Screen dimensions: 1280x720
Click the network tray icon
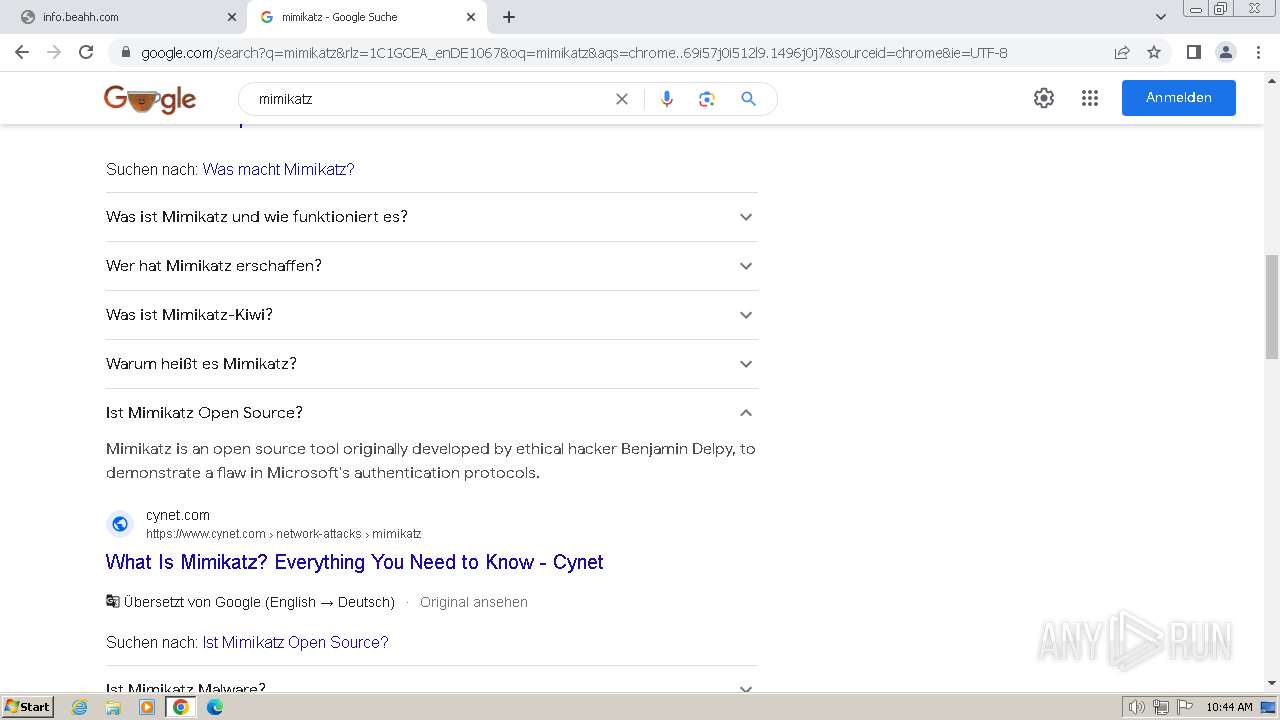click(1160, 707)
